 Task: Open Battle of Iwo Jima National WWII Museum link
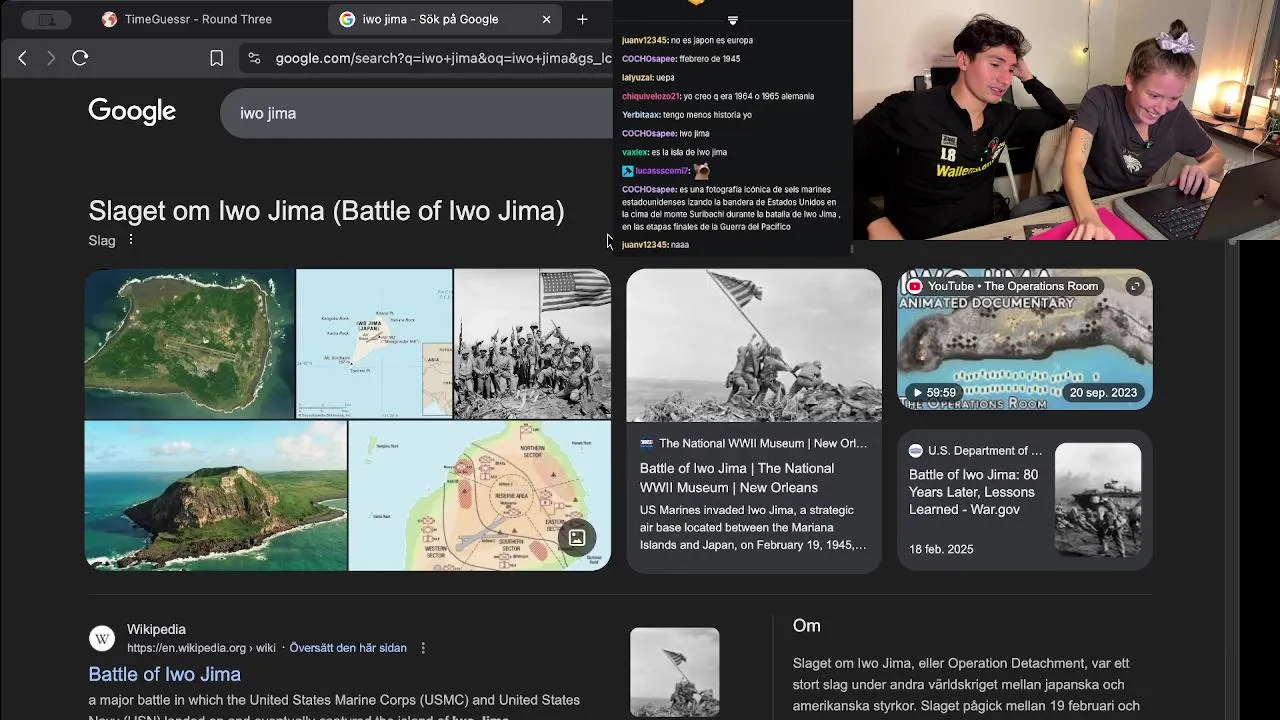(x=737, y=478)
